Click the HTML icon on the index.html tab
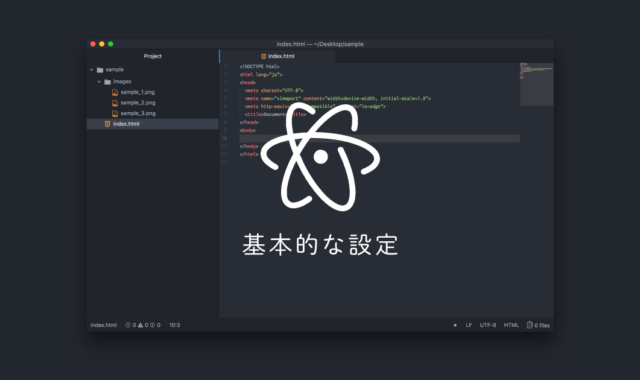Image resolution: width=640 pixels, height=380 pixels. (264, 56)
